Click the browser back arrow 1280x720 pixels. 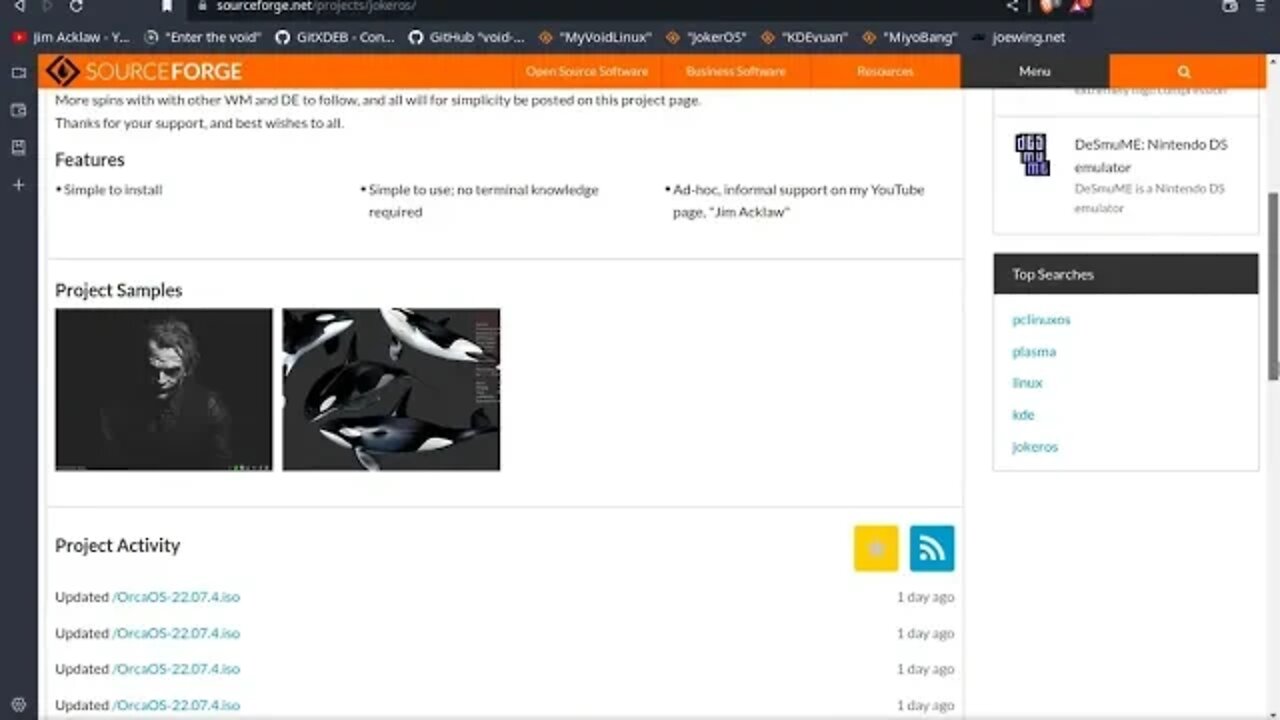18,6
